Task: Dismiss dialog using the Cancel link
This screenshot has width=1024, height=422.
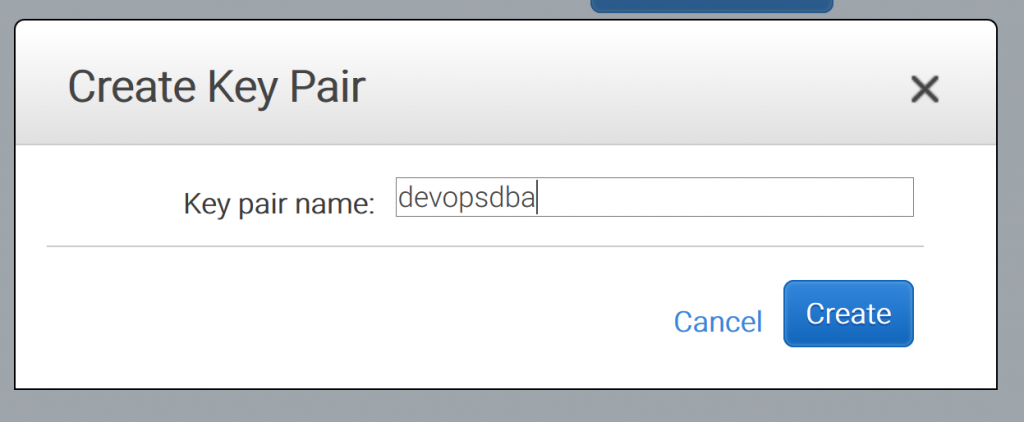Action: [x=718, y=321]
